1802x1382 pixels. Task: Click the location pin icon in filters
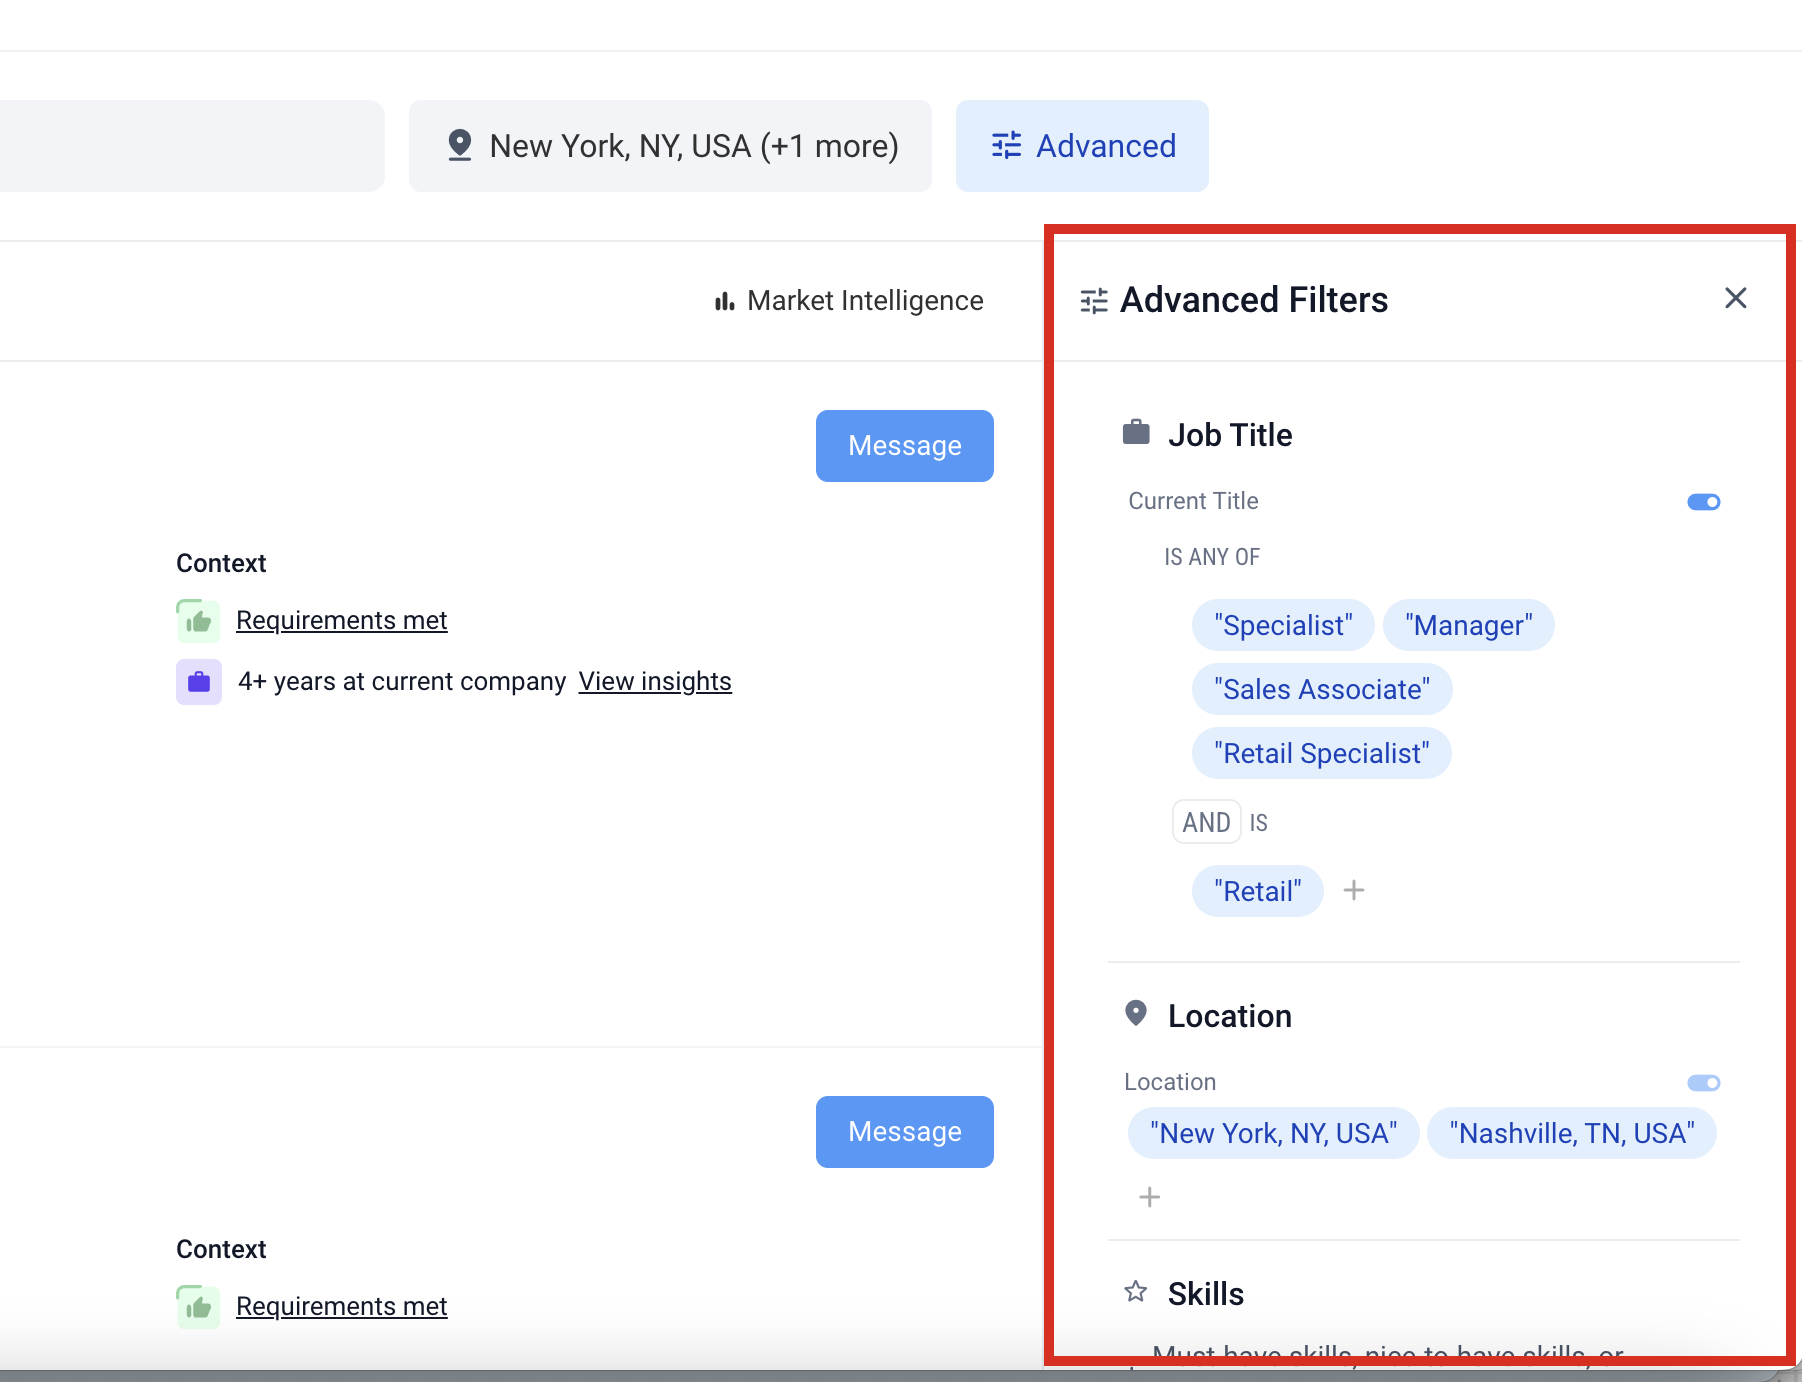point(1136,1014)
